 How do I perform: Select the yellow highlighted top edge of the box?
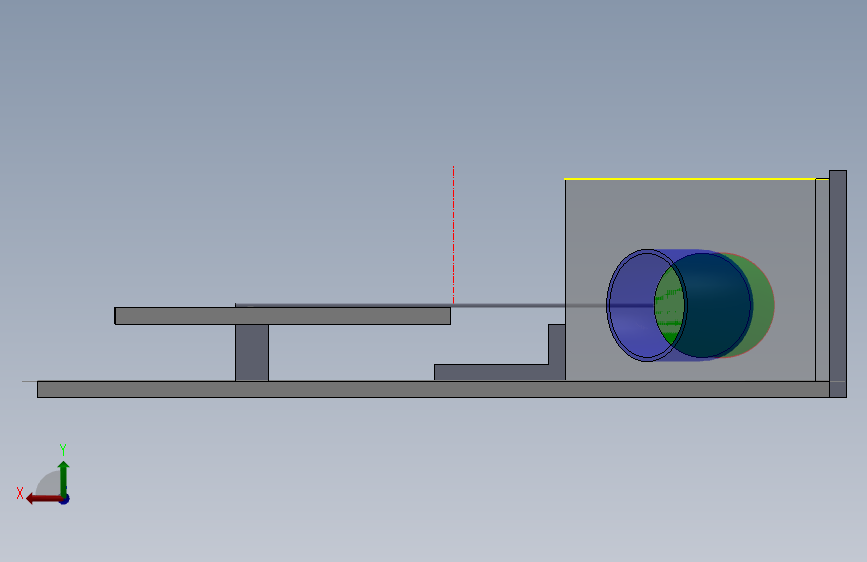point(690,179)
